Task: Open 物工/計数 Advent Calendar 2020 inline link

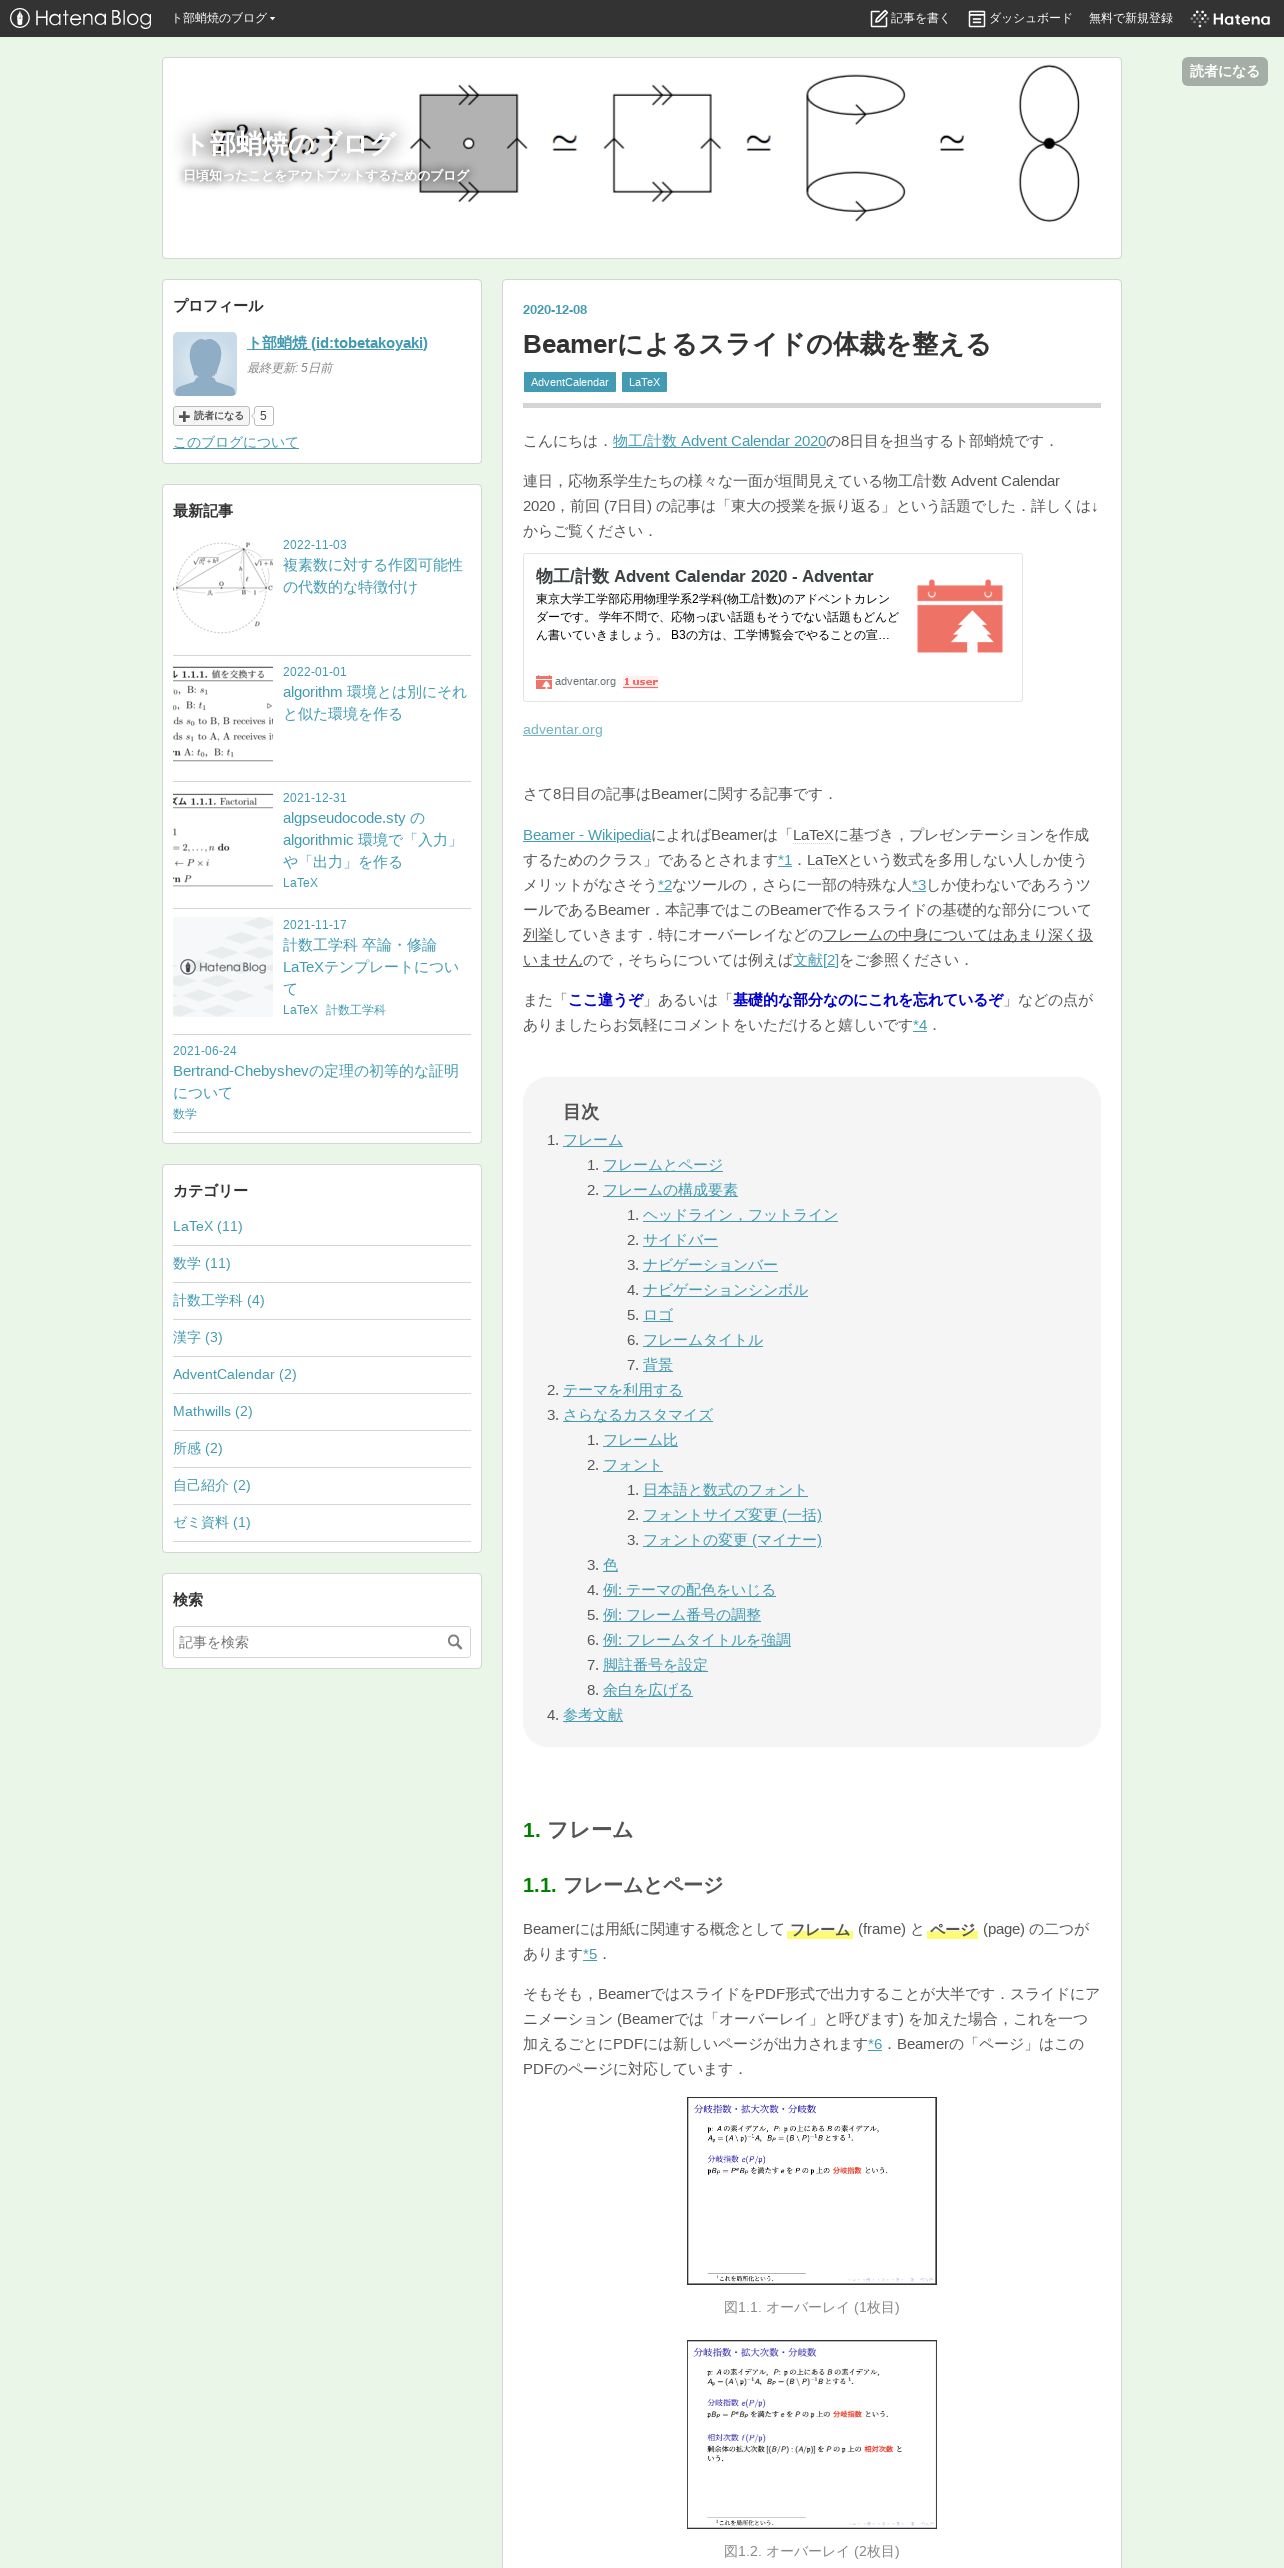Action: [720, 441]
